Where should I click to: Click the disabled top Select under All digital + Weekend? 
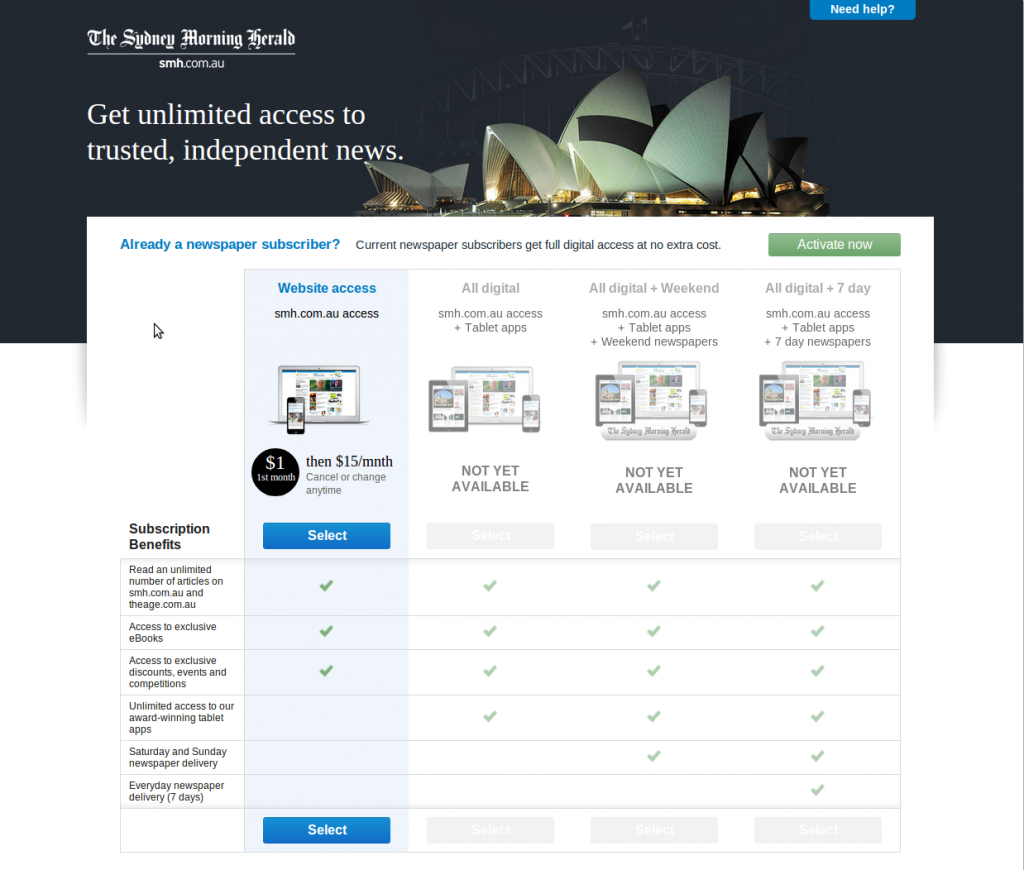(x=654, y=536)
